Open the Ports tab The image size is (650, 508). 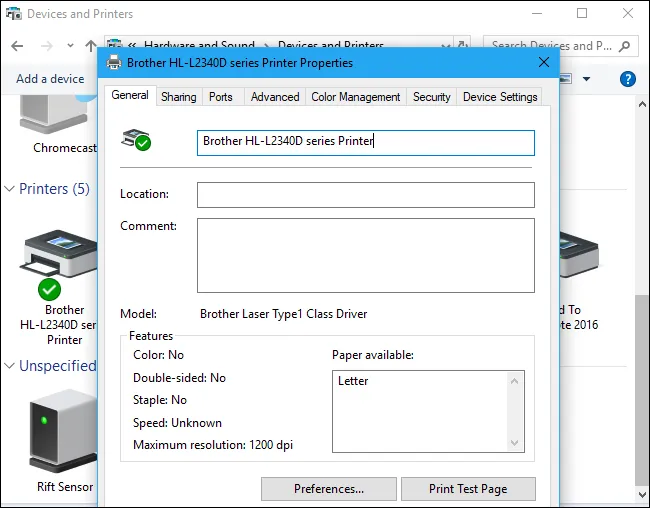(221, 97)
